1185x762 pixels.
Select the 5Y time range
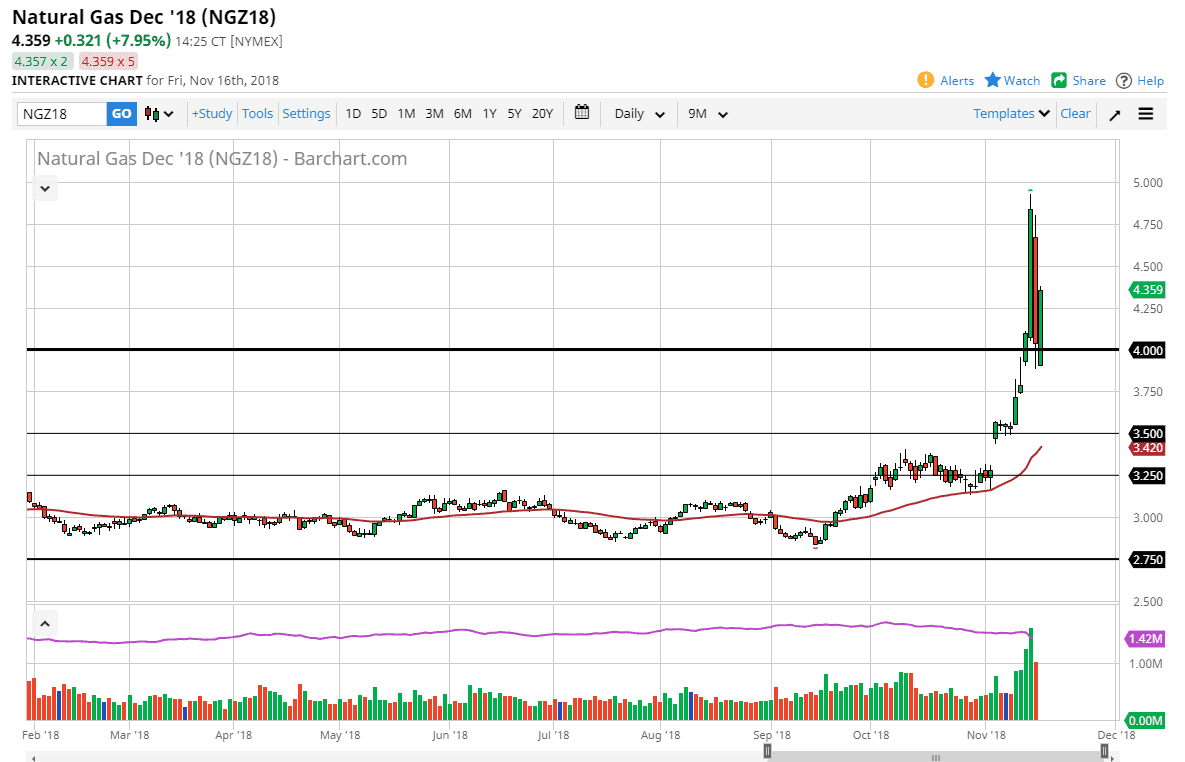pyautogui.click(x=514, y=113)
